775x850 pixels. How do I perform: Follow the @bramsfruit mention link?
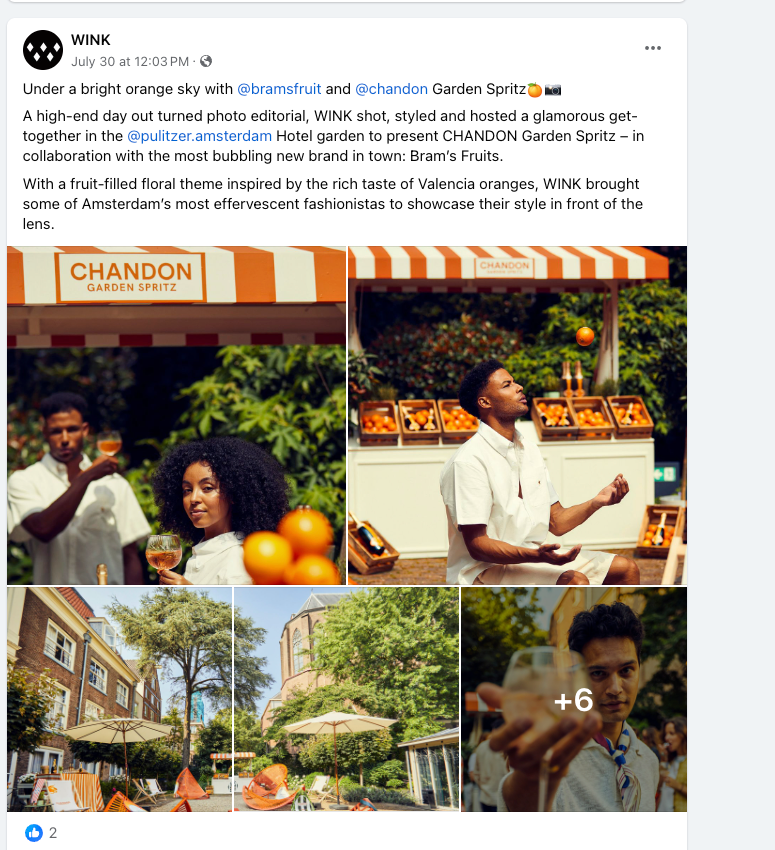[x=279, y=89]
